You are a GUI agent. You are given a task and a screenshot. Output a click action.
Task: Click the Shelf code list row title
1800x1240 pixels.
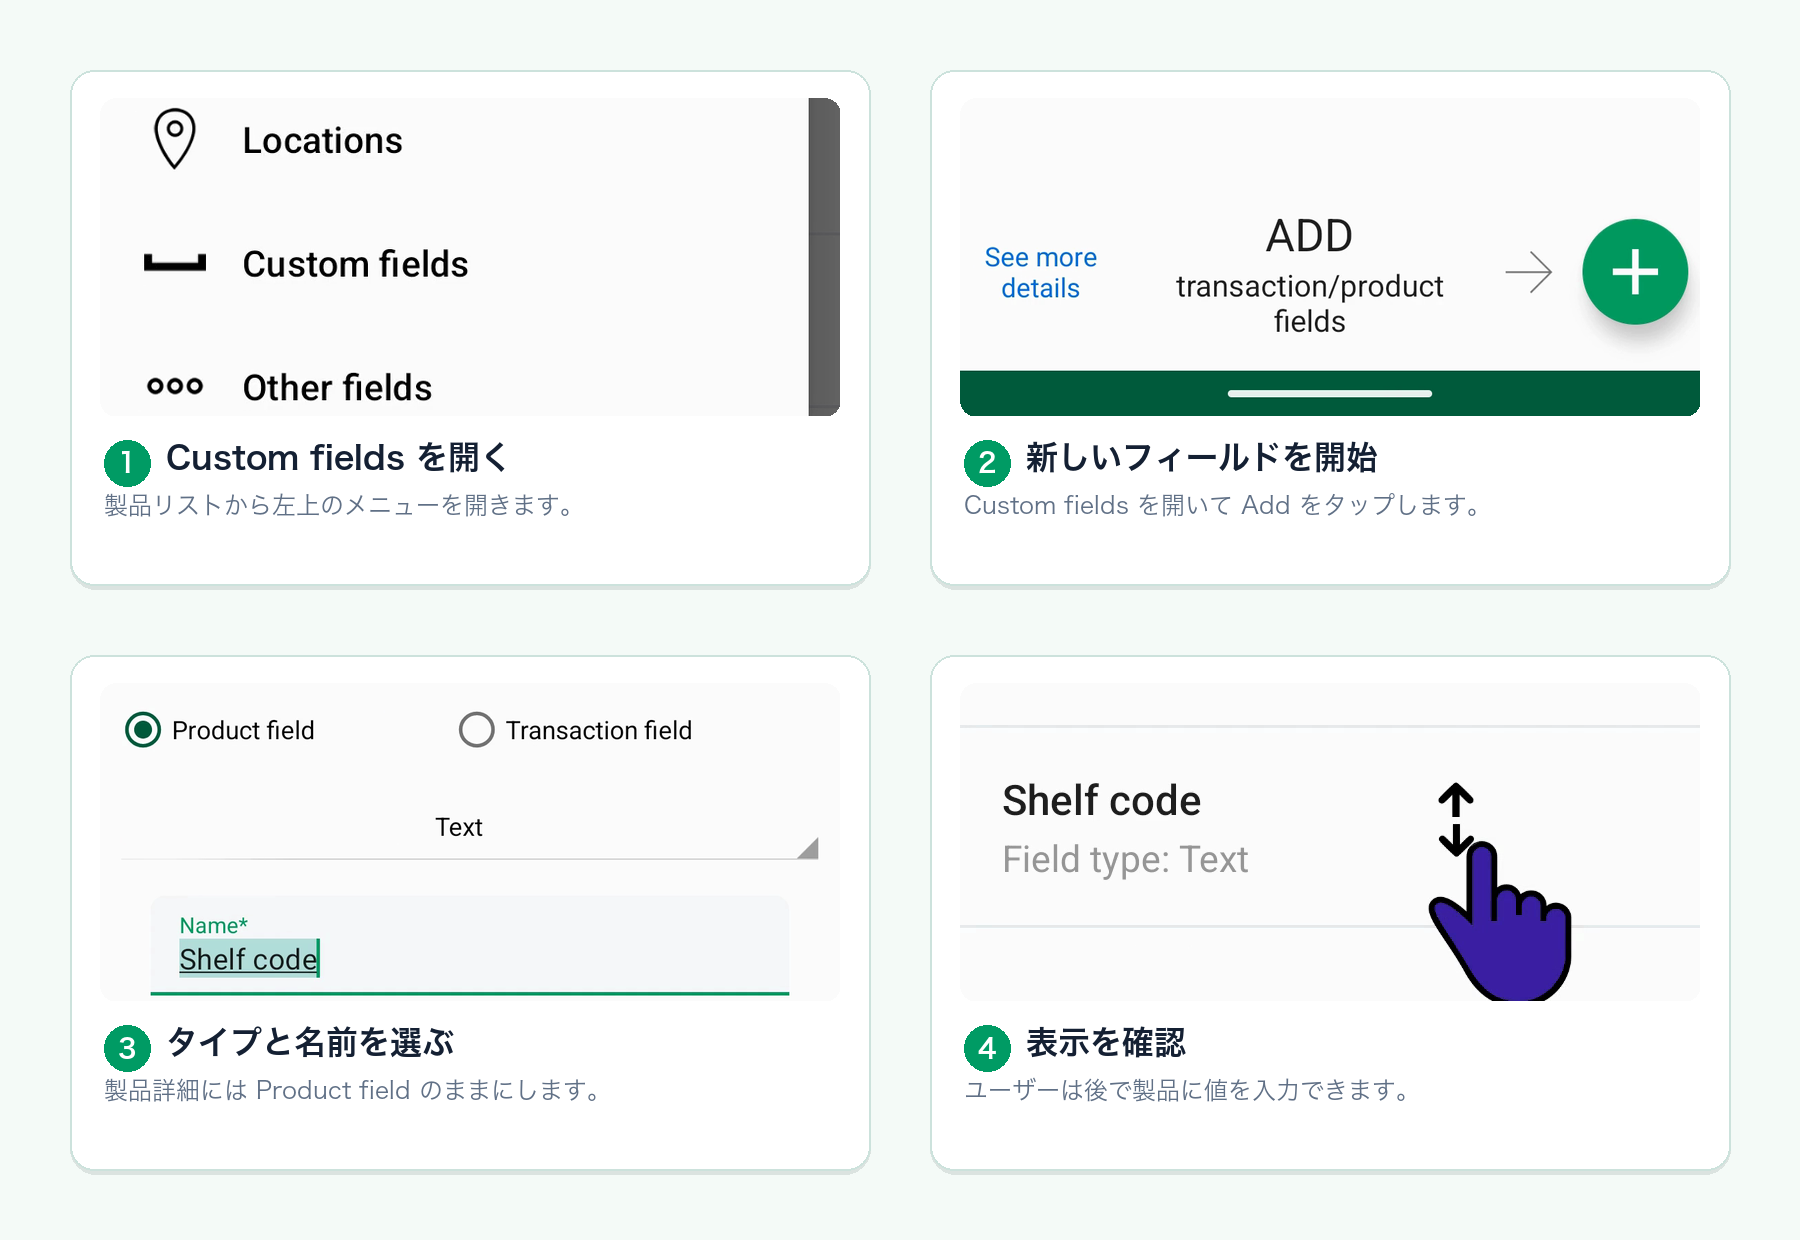1101,801
